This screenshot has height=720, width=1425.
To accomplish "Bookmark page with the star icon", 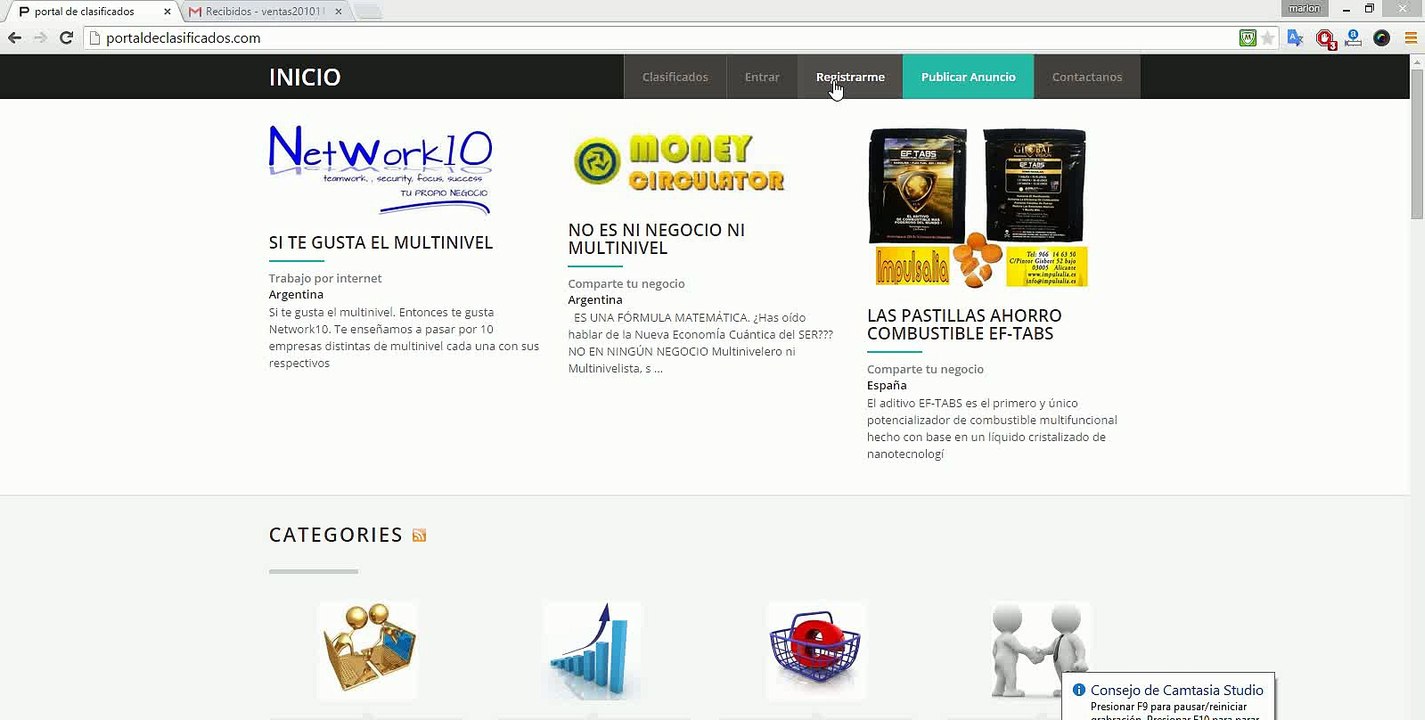I will coord(1268,38).
